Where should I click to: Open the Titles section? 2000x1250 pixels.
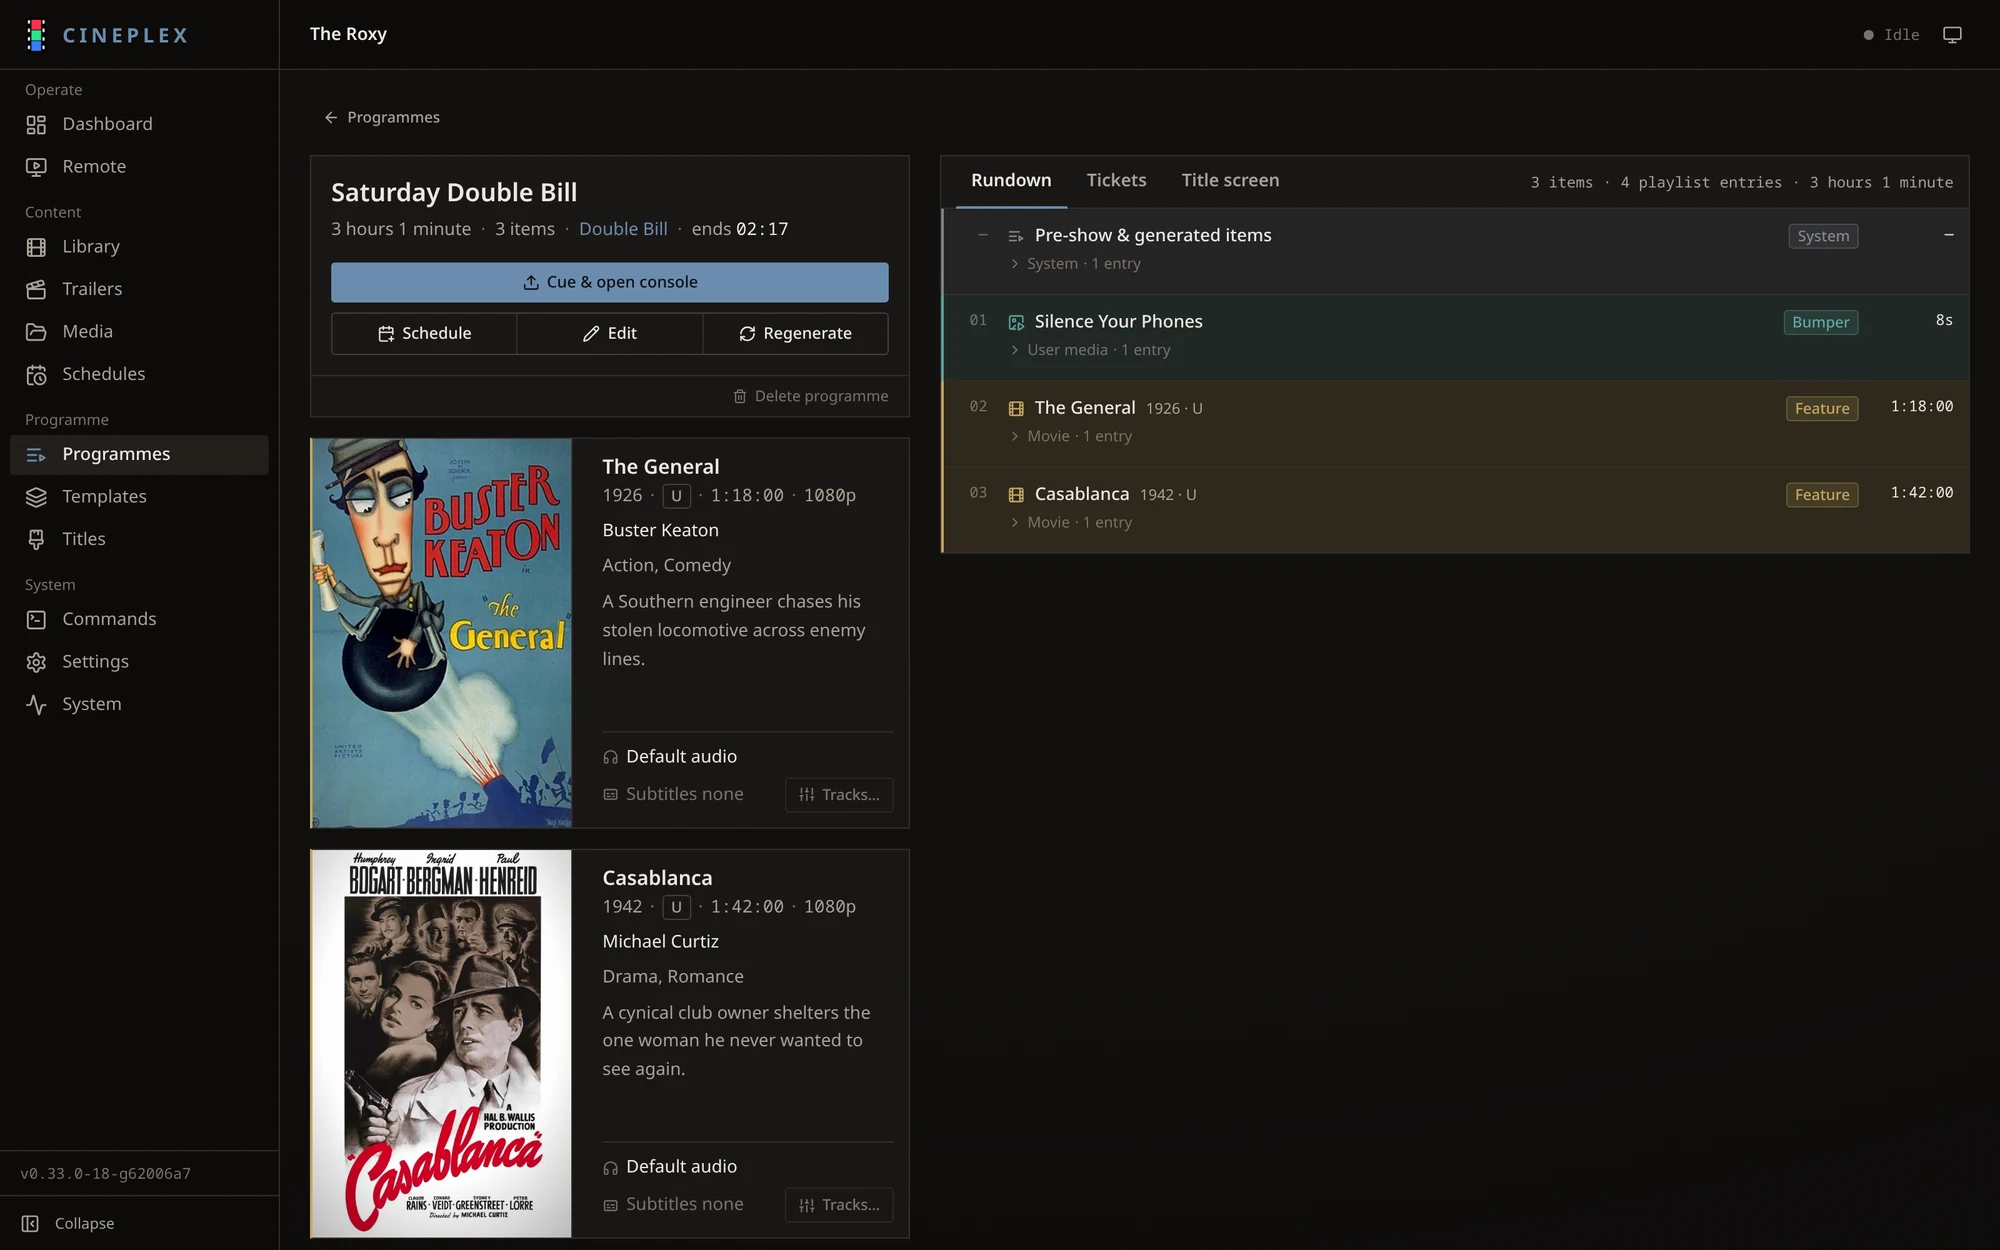click(x=139, y=539)
